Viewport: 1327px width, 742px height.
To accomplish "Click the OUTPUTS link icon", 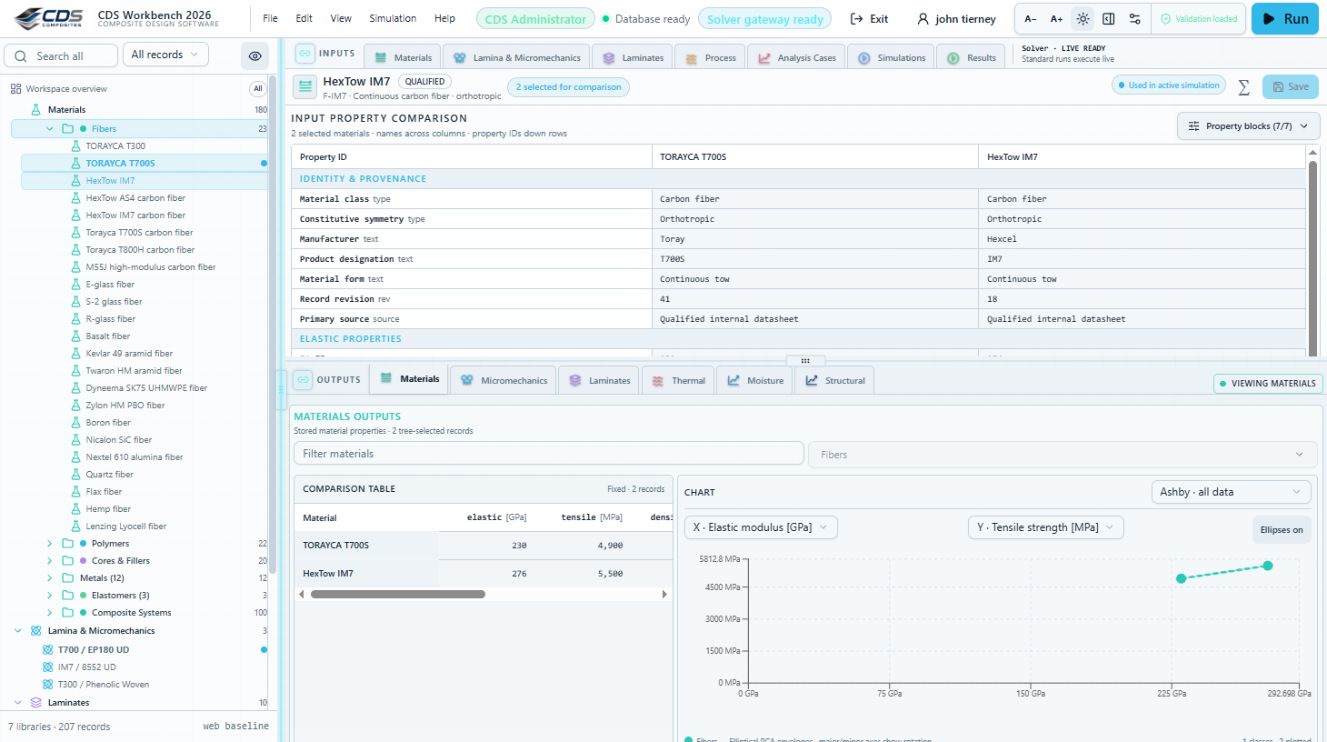I will coord(303,380).
